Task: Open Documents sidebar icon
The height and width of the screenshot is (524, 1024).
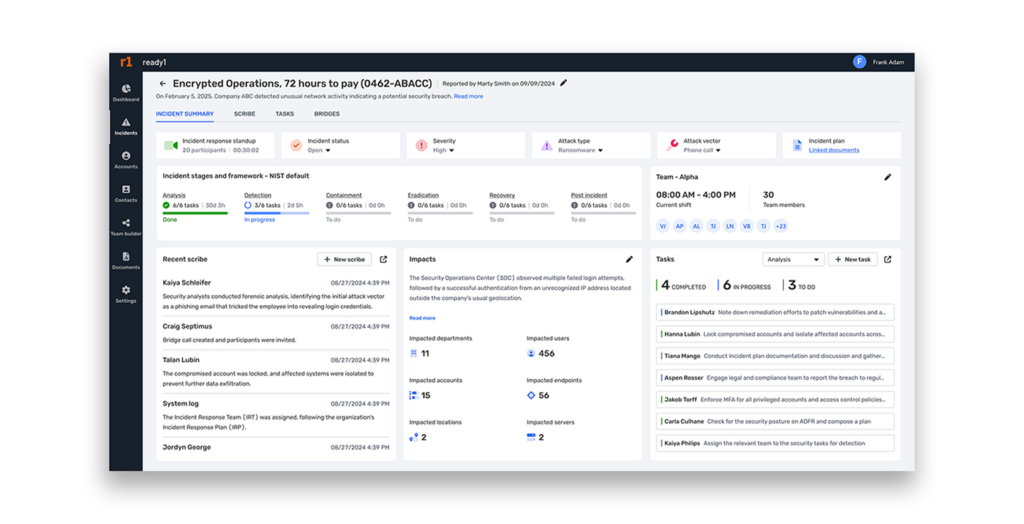Action: point(126,260)
